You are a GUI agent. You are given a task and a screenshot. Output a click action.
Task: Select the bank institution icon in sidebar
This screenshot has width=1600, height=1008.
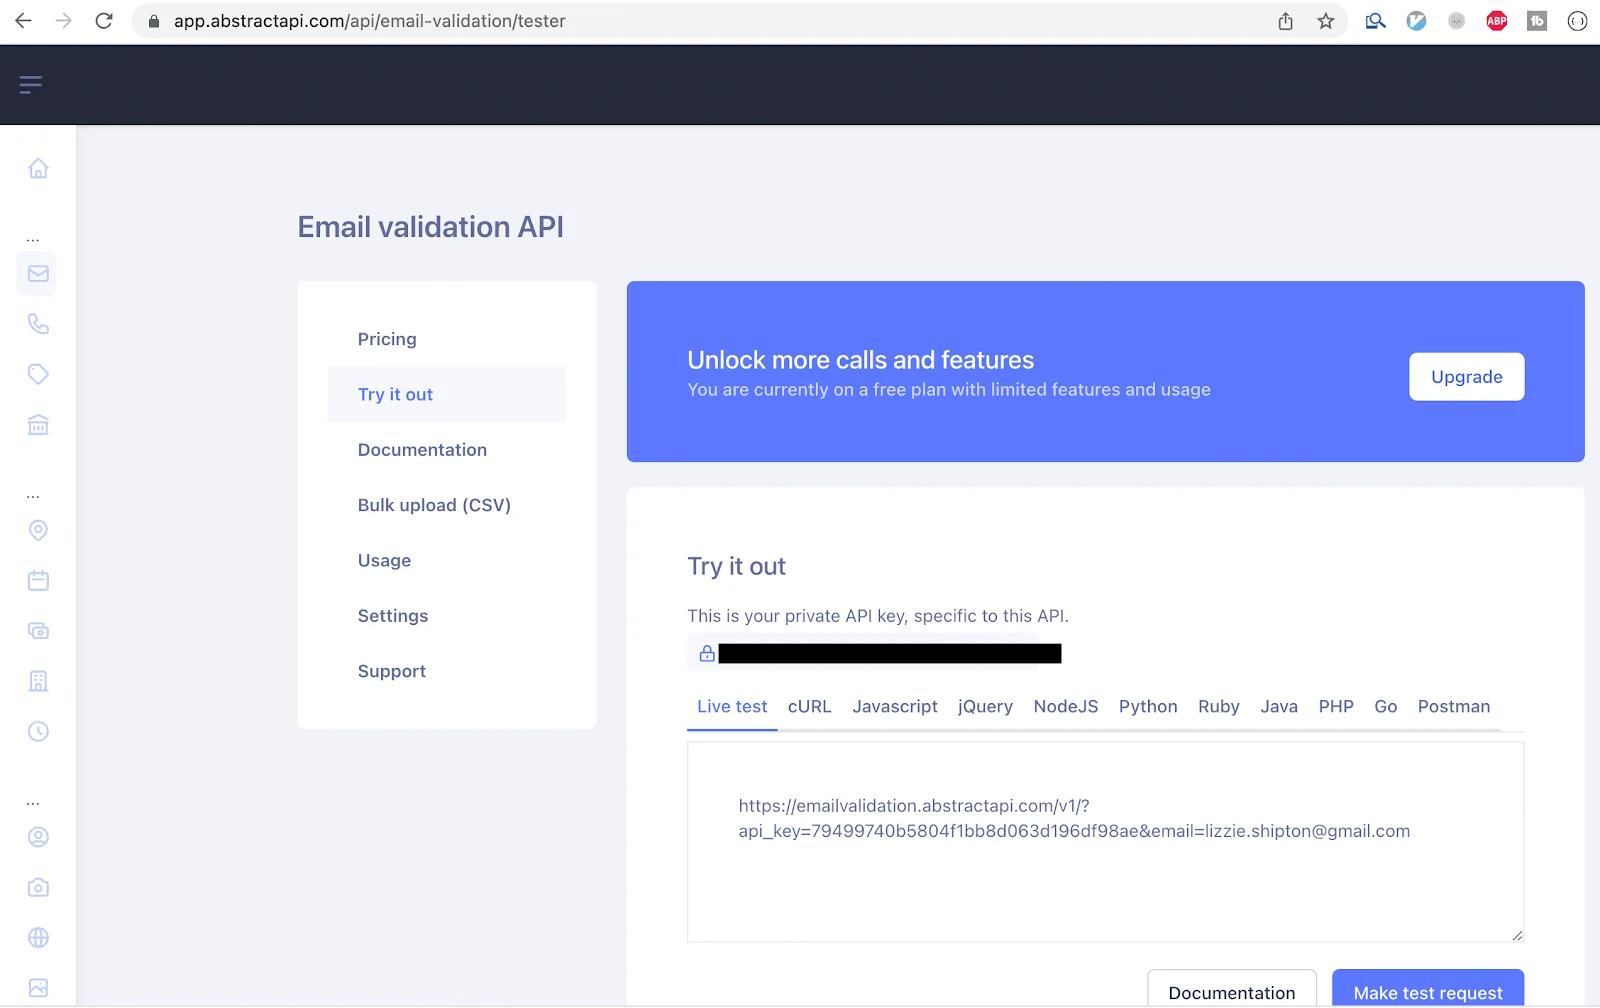pos(38,424)
